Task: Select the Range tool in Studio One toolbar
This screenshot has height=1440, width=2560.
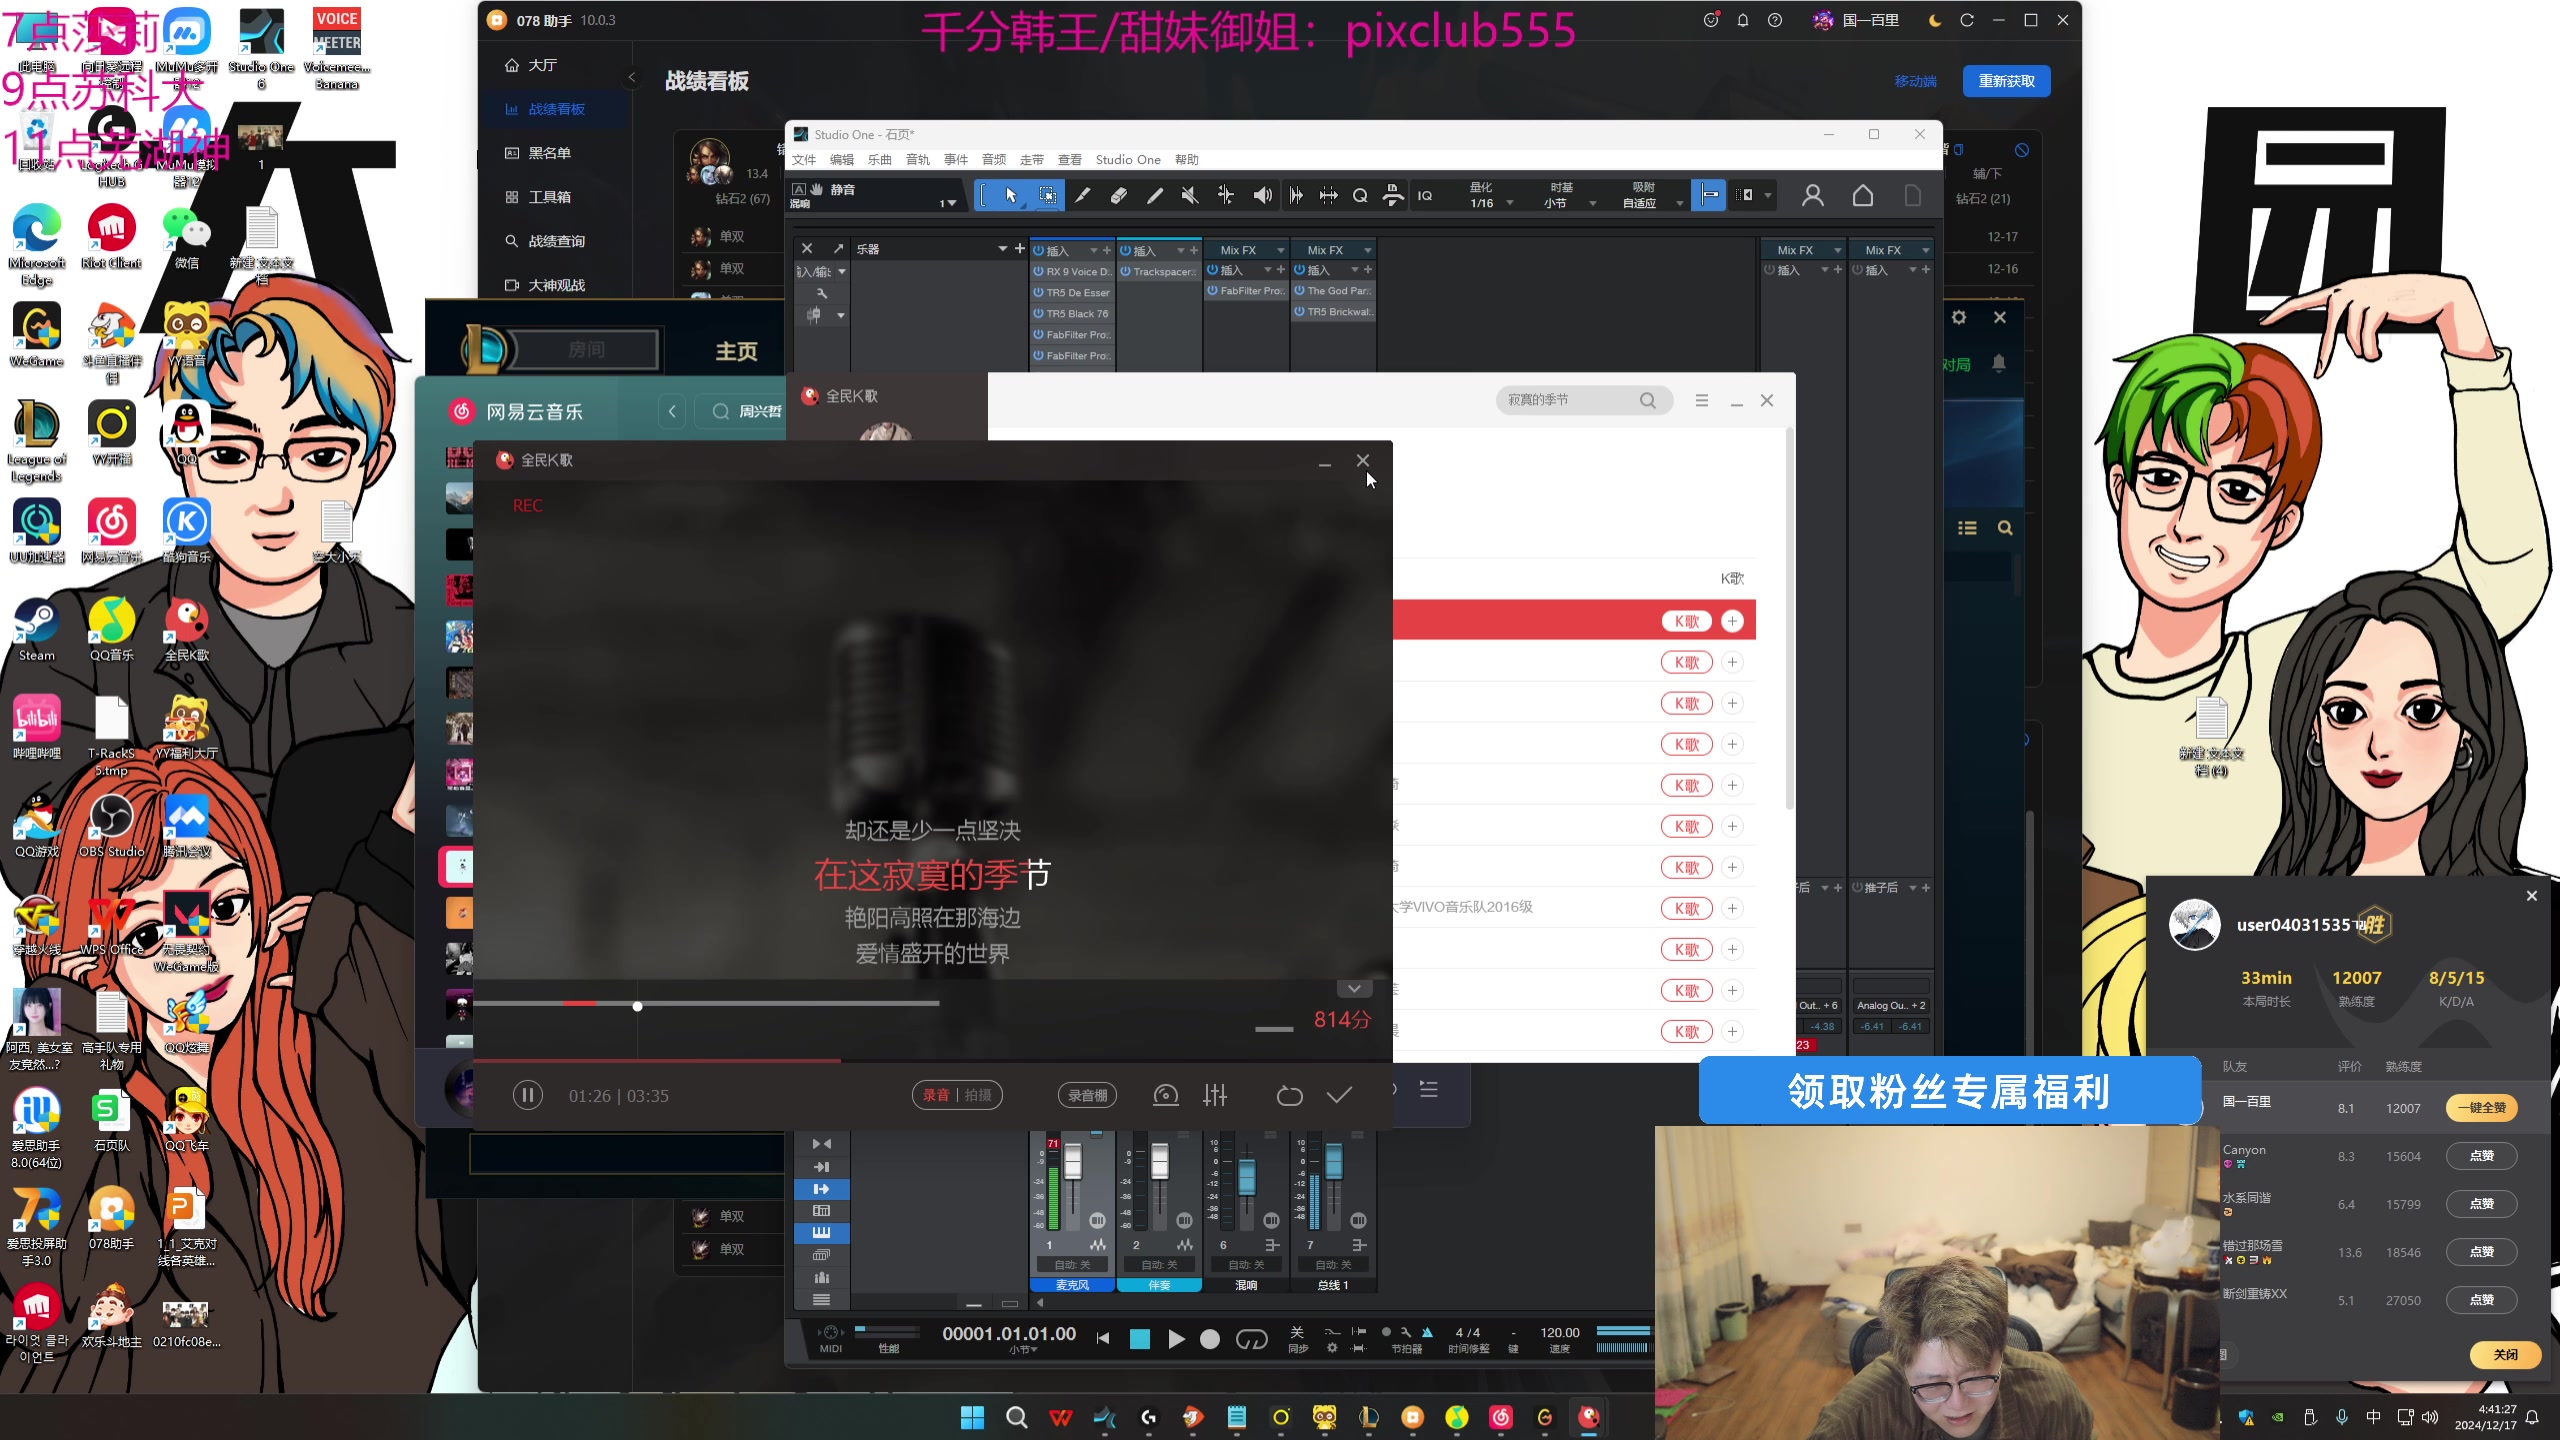Action: pos(1047,196)
